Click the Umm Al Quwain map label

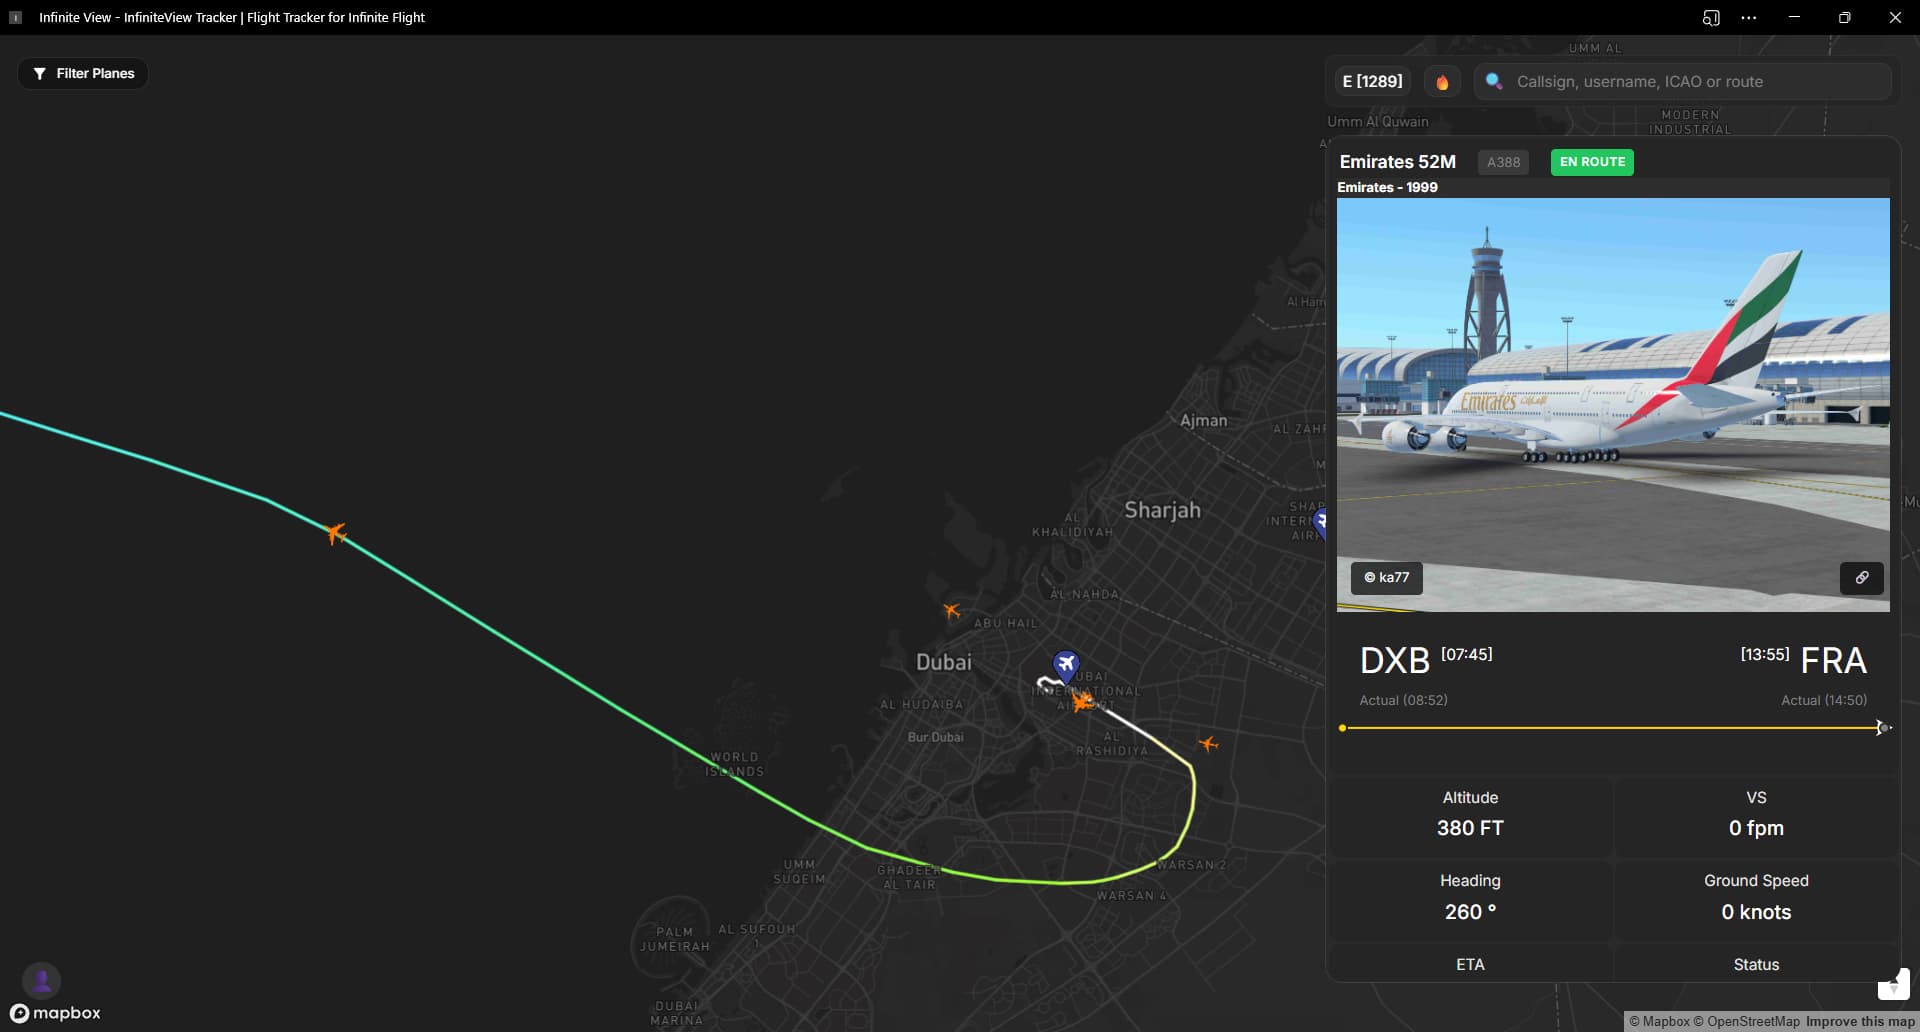[x=1378, y=122]
